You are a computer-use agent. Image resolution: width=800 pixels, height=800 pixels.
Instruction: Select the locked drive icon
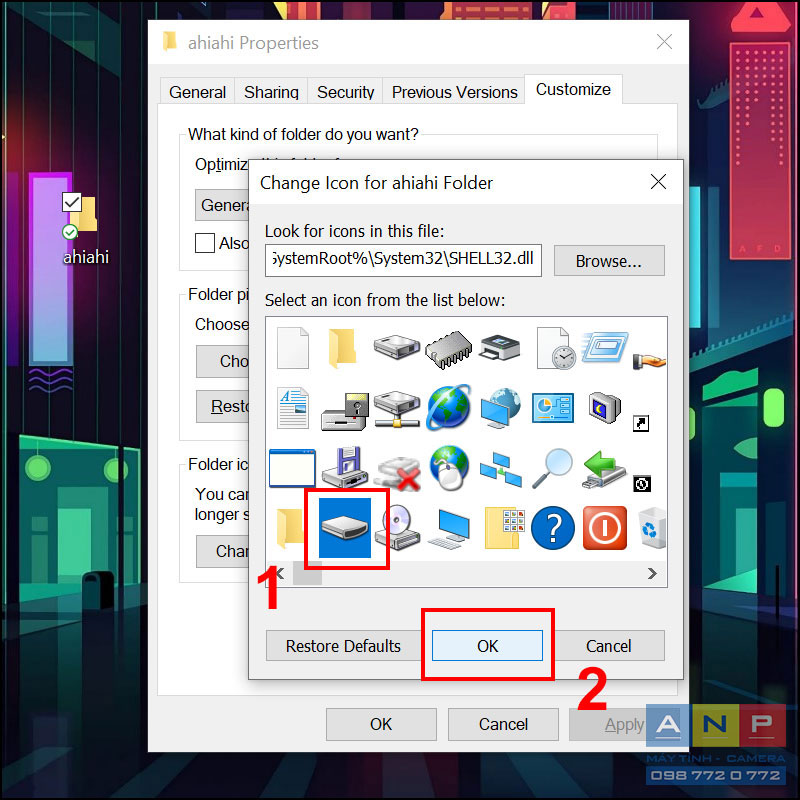(x=345, y=412)
